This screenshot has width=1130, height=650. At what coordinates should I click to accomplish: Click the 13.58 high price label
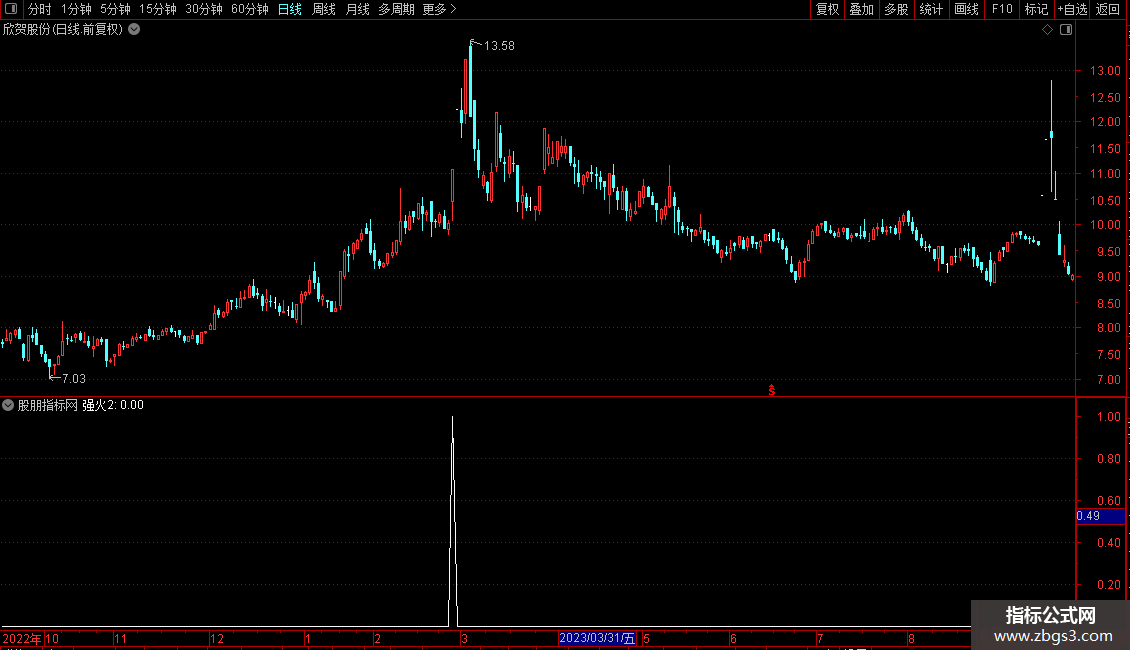click(x=499, y=45)
